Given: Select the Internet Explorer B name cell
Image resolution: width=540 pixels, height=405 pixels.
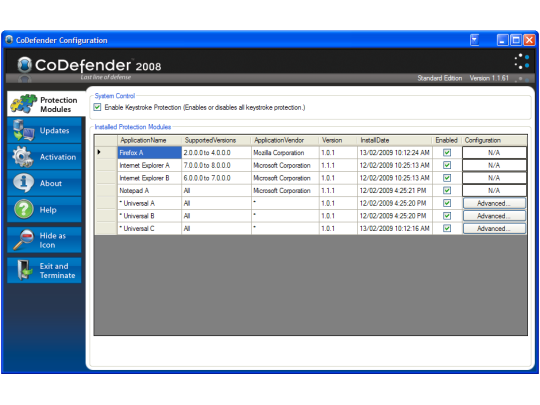Looking at the screenshot, I should click(149, 178).
